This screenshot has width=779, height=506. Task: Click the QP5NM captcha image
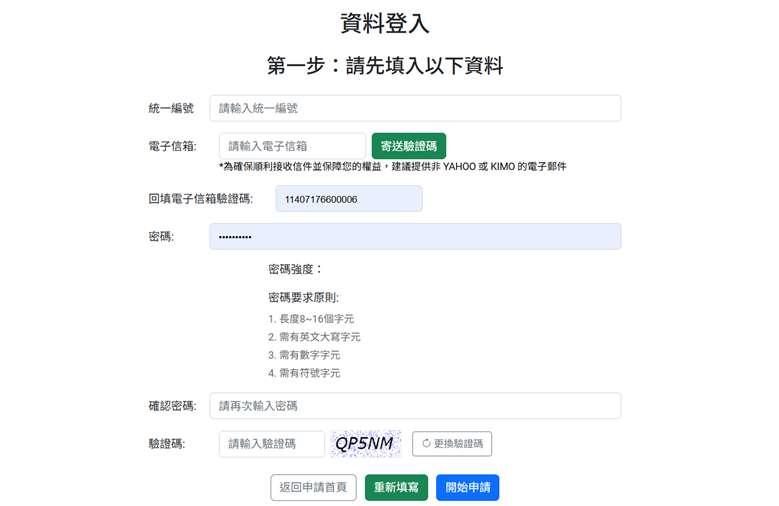coord(366,443)
